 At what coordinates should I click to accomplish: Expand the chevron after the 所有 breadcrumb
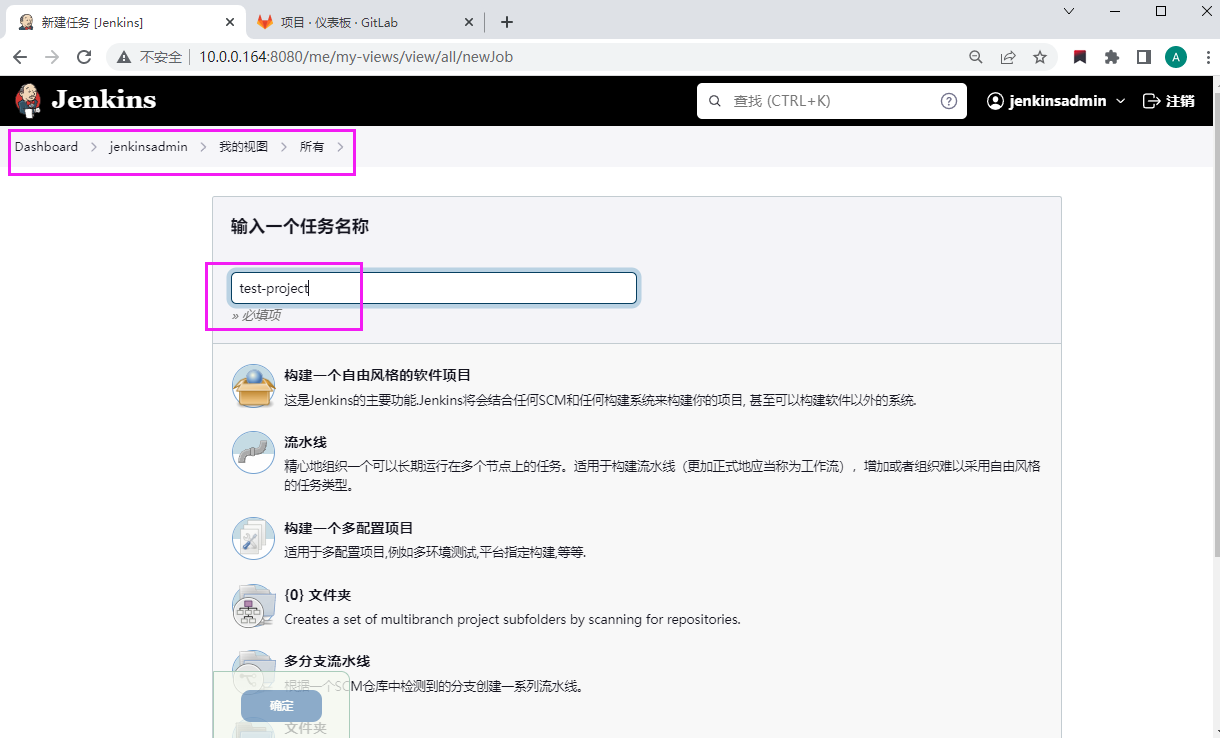(x=340, y=147)
